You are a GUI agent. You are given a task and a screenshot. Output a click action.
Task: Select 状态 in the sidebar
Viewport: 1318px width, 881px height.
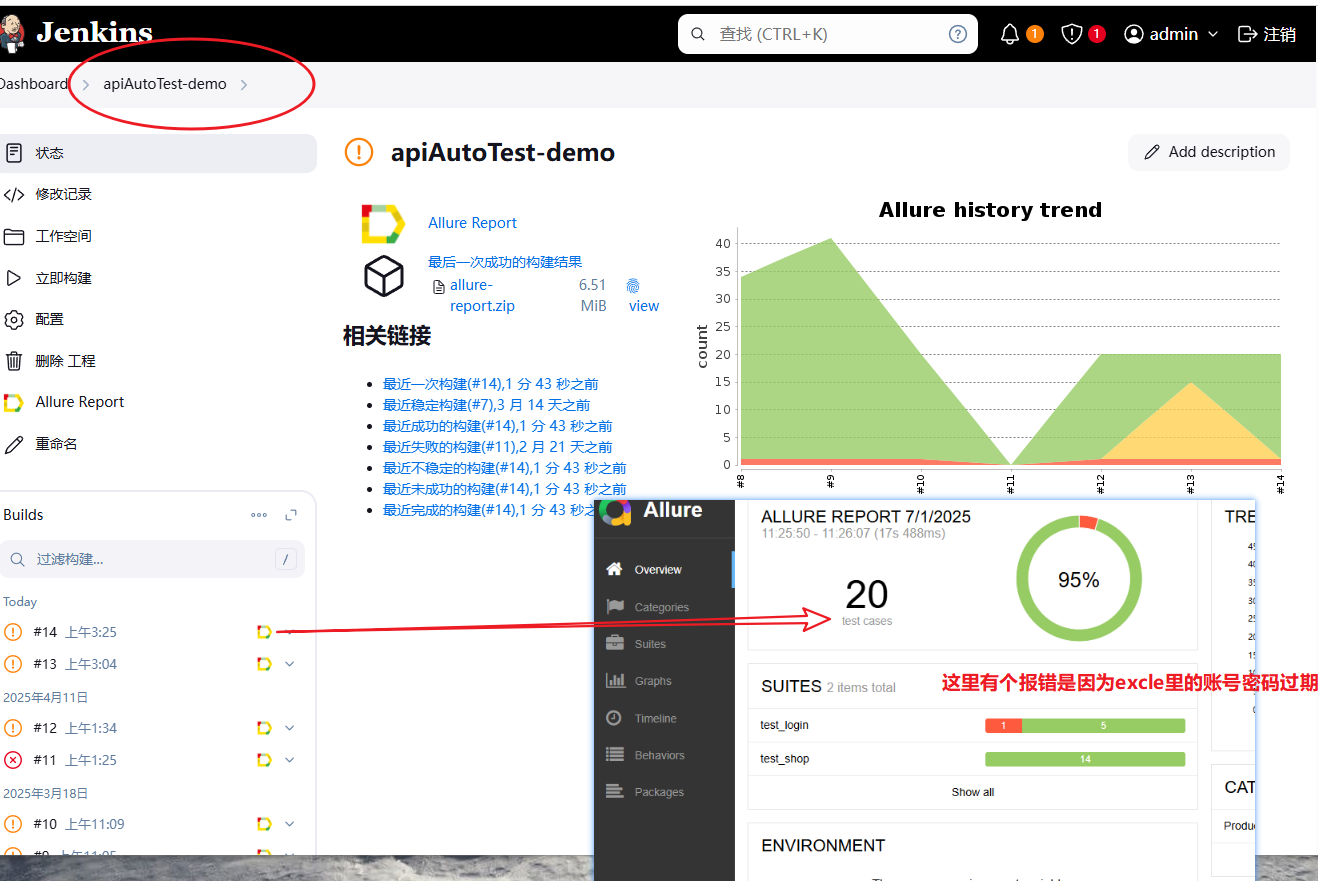[157, 153]
